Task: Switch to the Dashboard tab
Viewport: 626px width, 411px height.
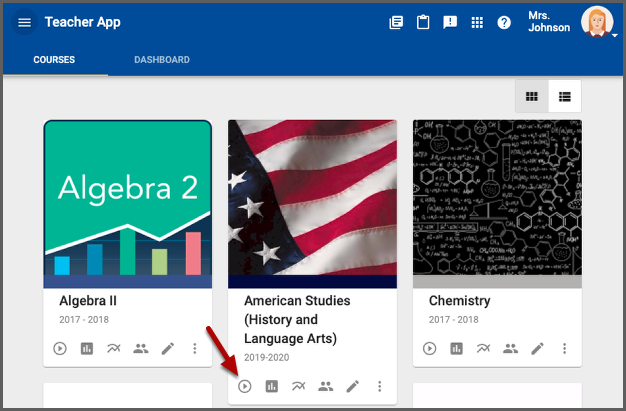Action: 162,60
